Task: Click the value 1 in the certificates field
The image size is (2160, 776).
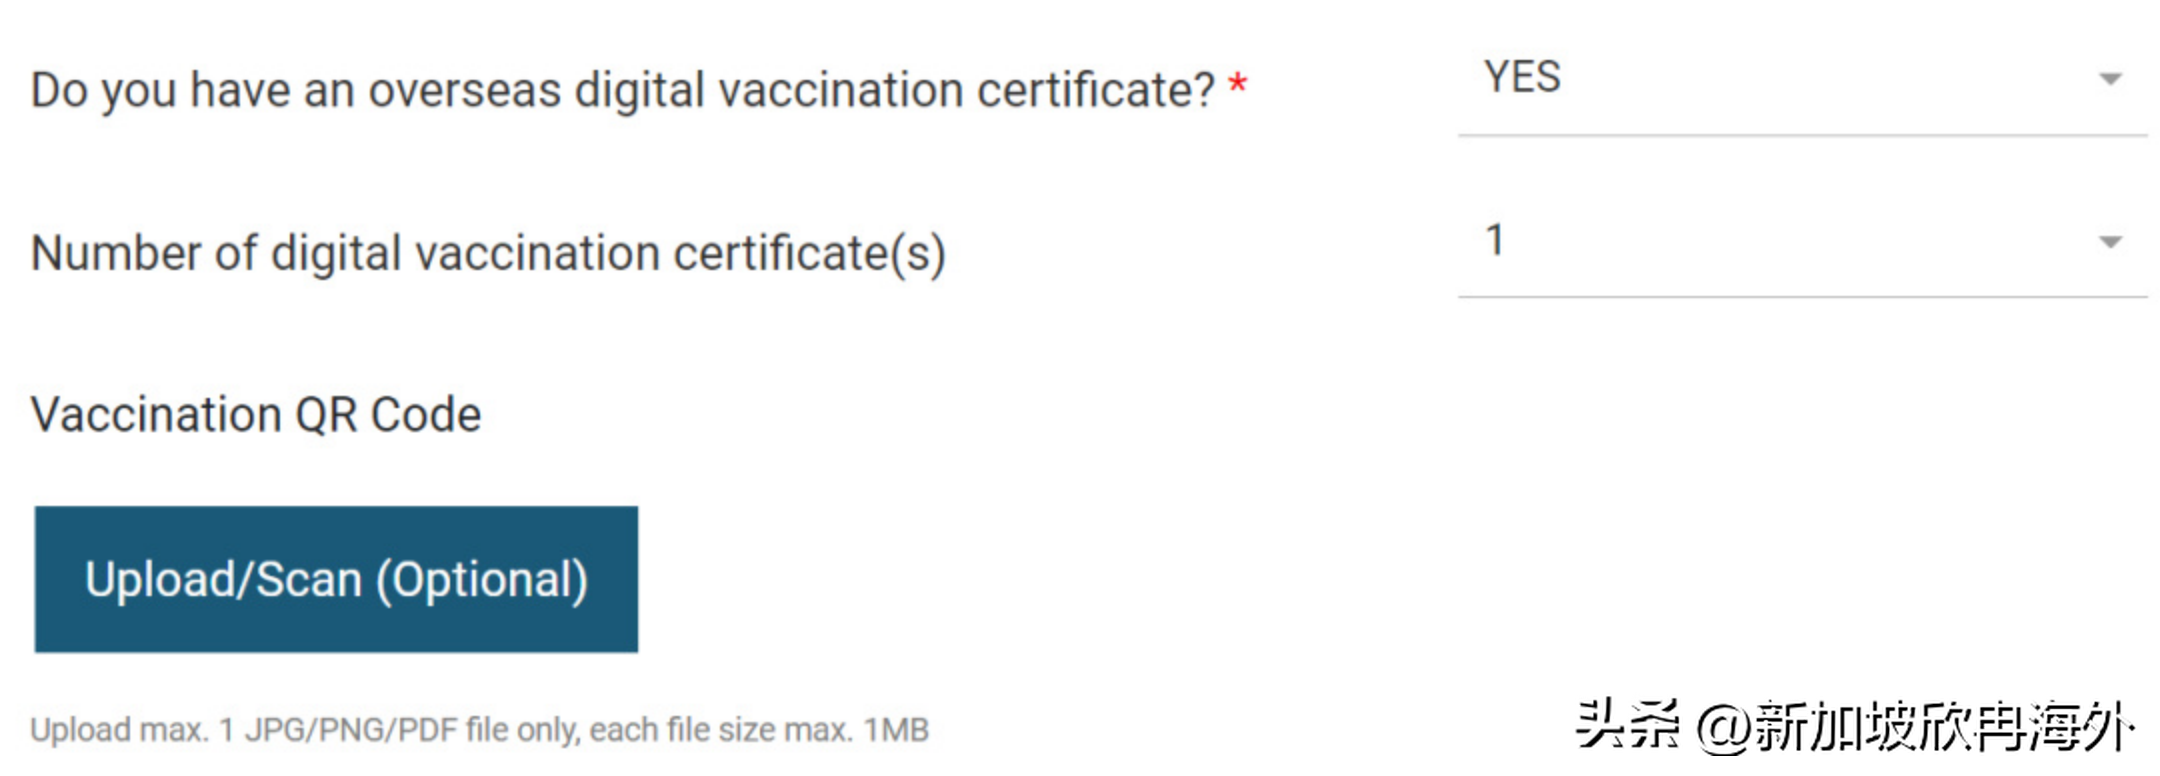Action: (1494, 240)
